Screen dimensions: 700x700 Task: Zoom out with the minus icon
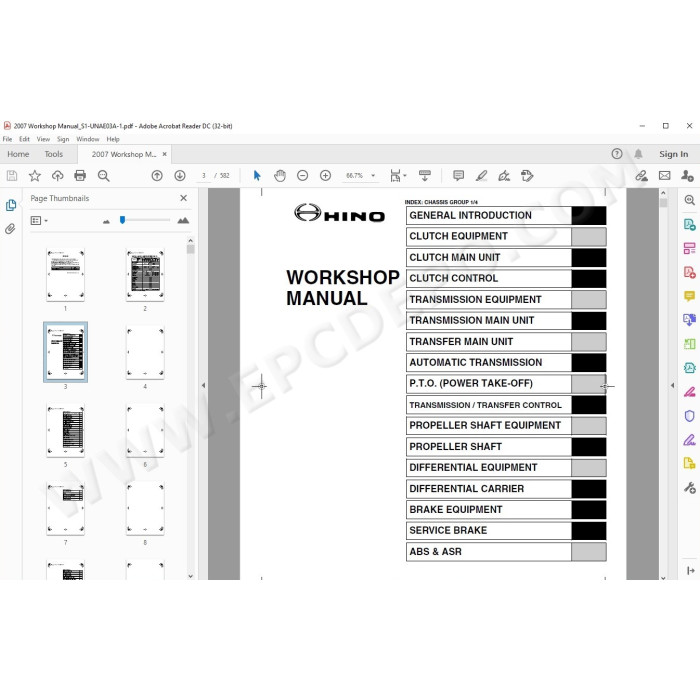pyautogui.click(x=303, y=176)
